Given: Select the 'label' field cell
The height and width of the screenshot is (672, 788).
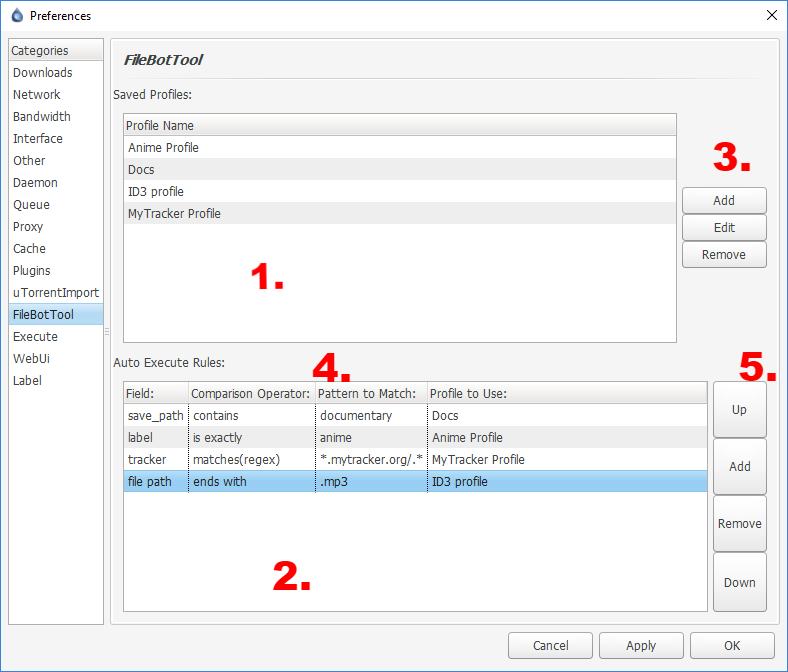Looking at the screenshot, I should [156, 438].
